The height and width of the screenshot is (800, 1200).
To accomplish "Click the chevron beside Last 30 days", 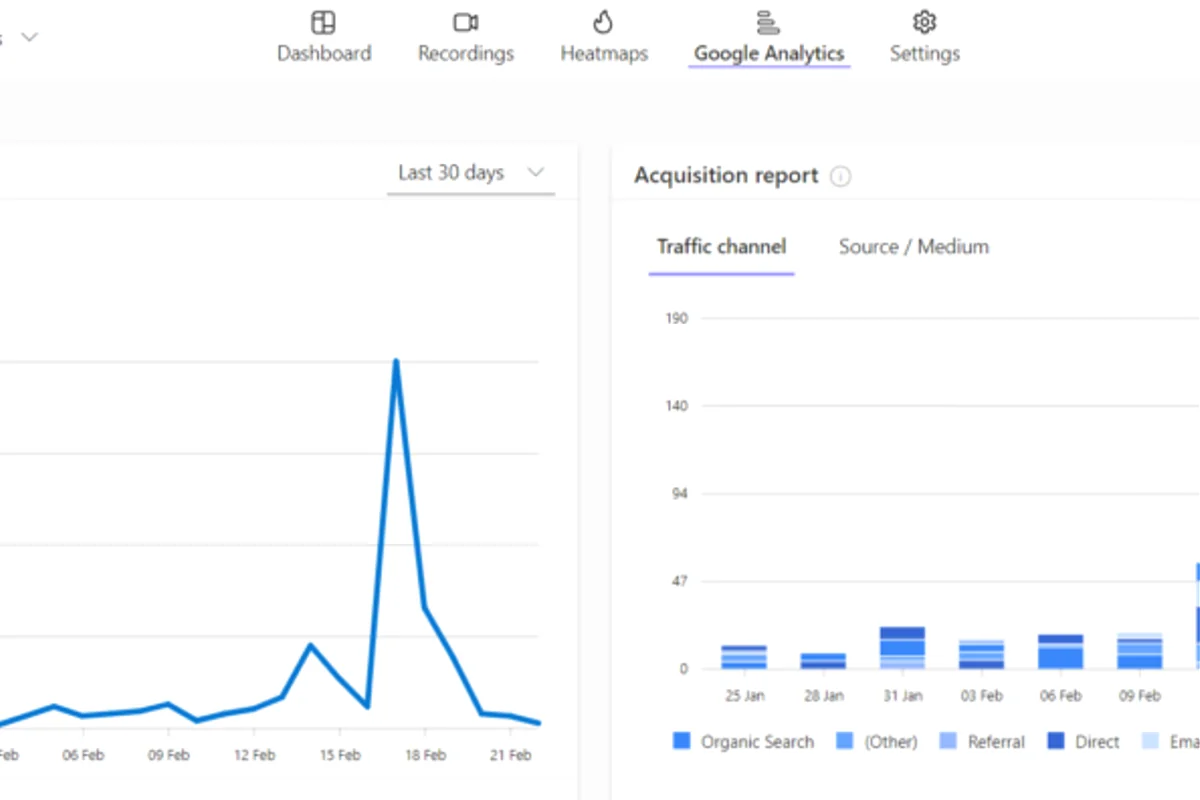I will click(536, 173).
